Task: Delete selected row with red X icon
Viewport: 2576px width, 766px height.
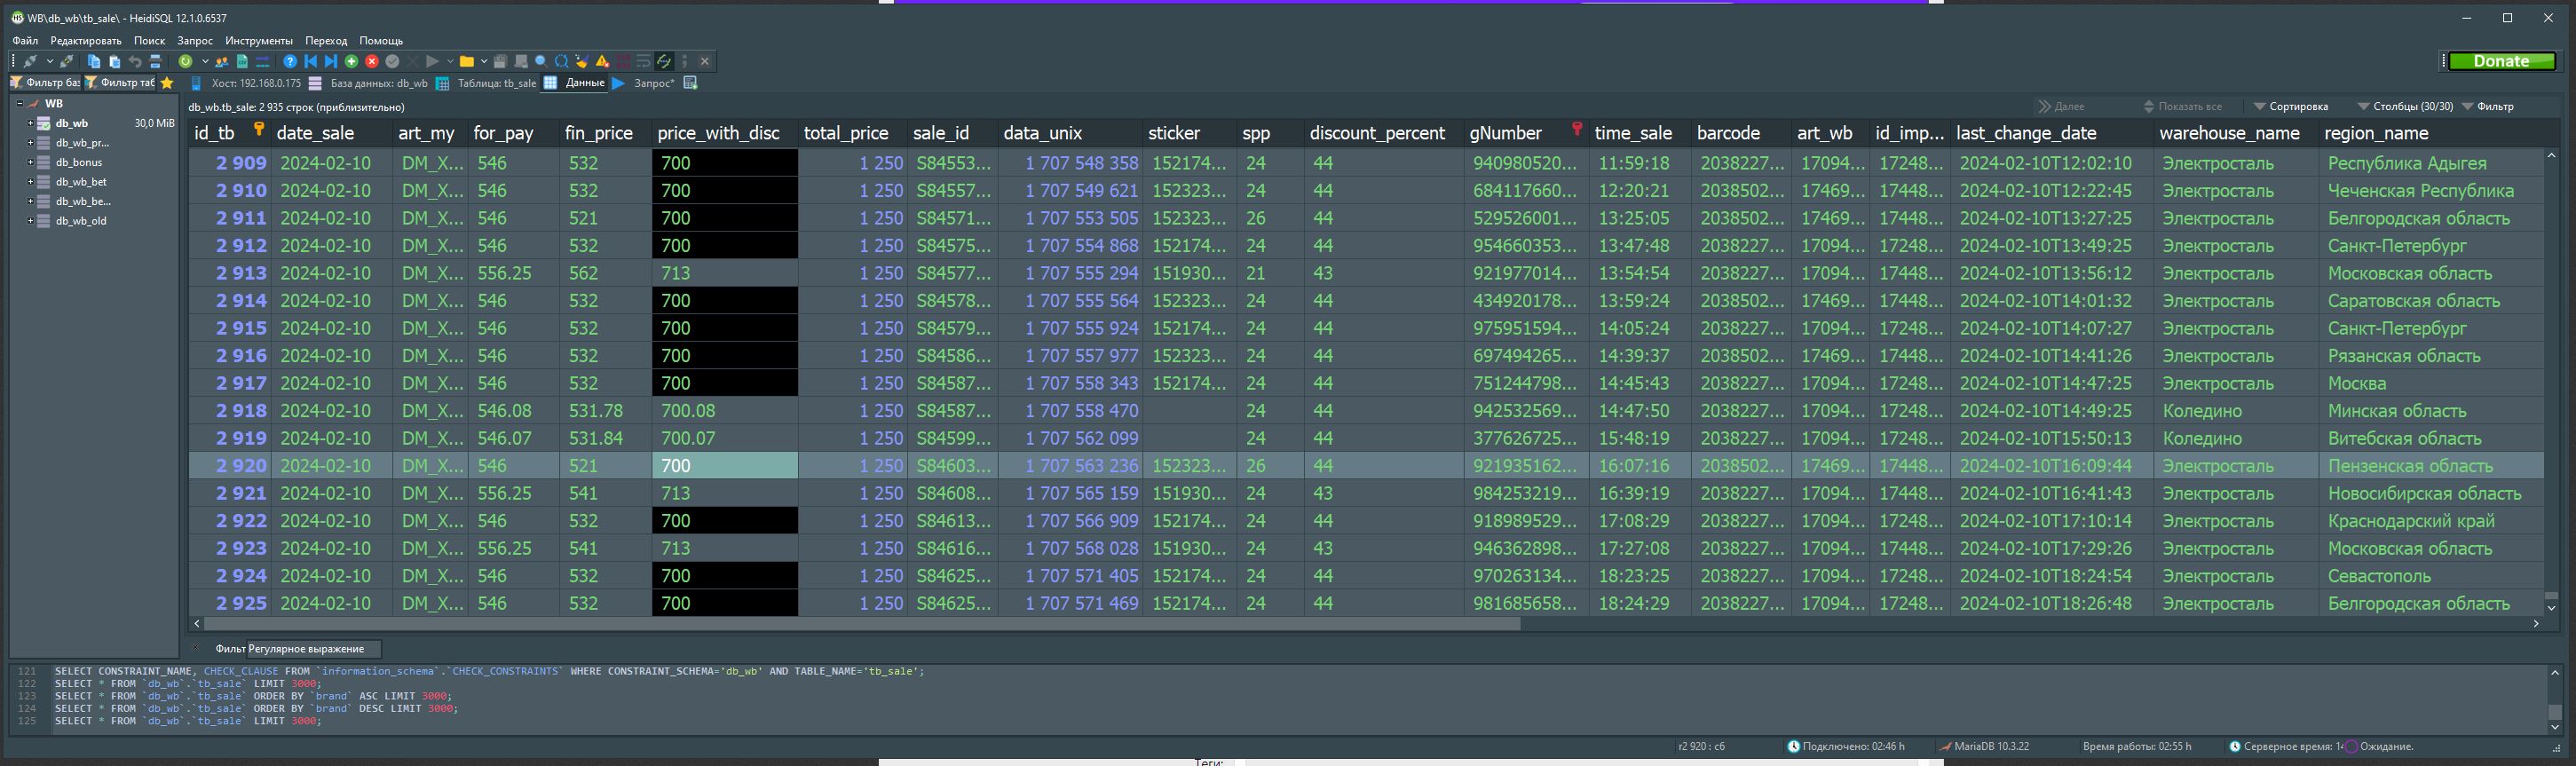Action: point(372,61)
